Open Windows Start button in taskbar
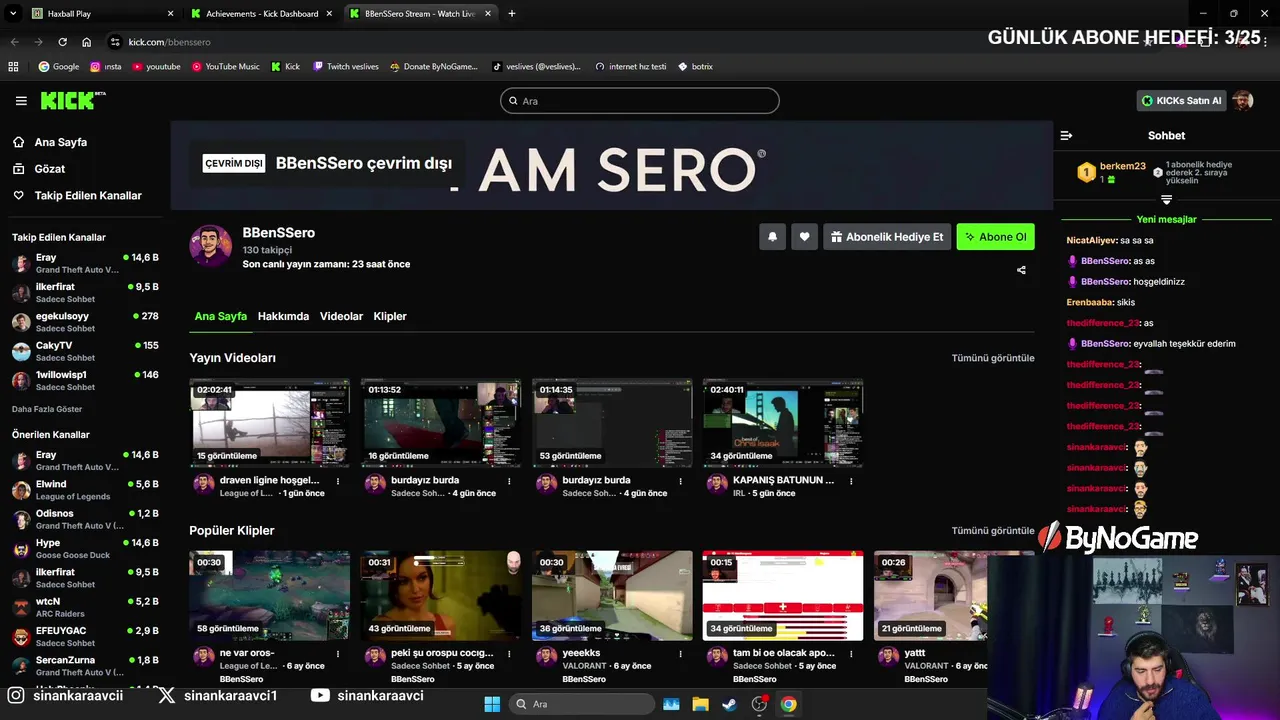Screen dimensions: 1280x720 pyautogui.click(x=492, y=704)
